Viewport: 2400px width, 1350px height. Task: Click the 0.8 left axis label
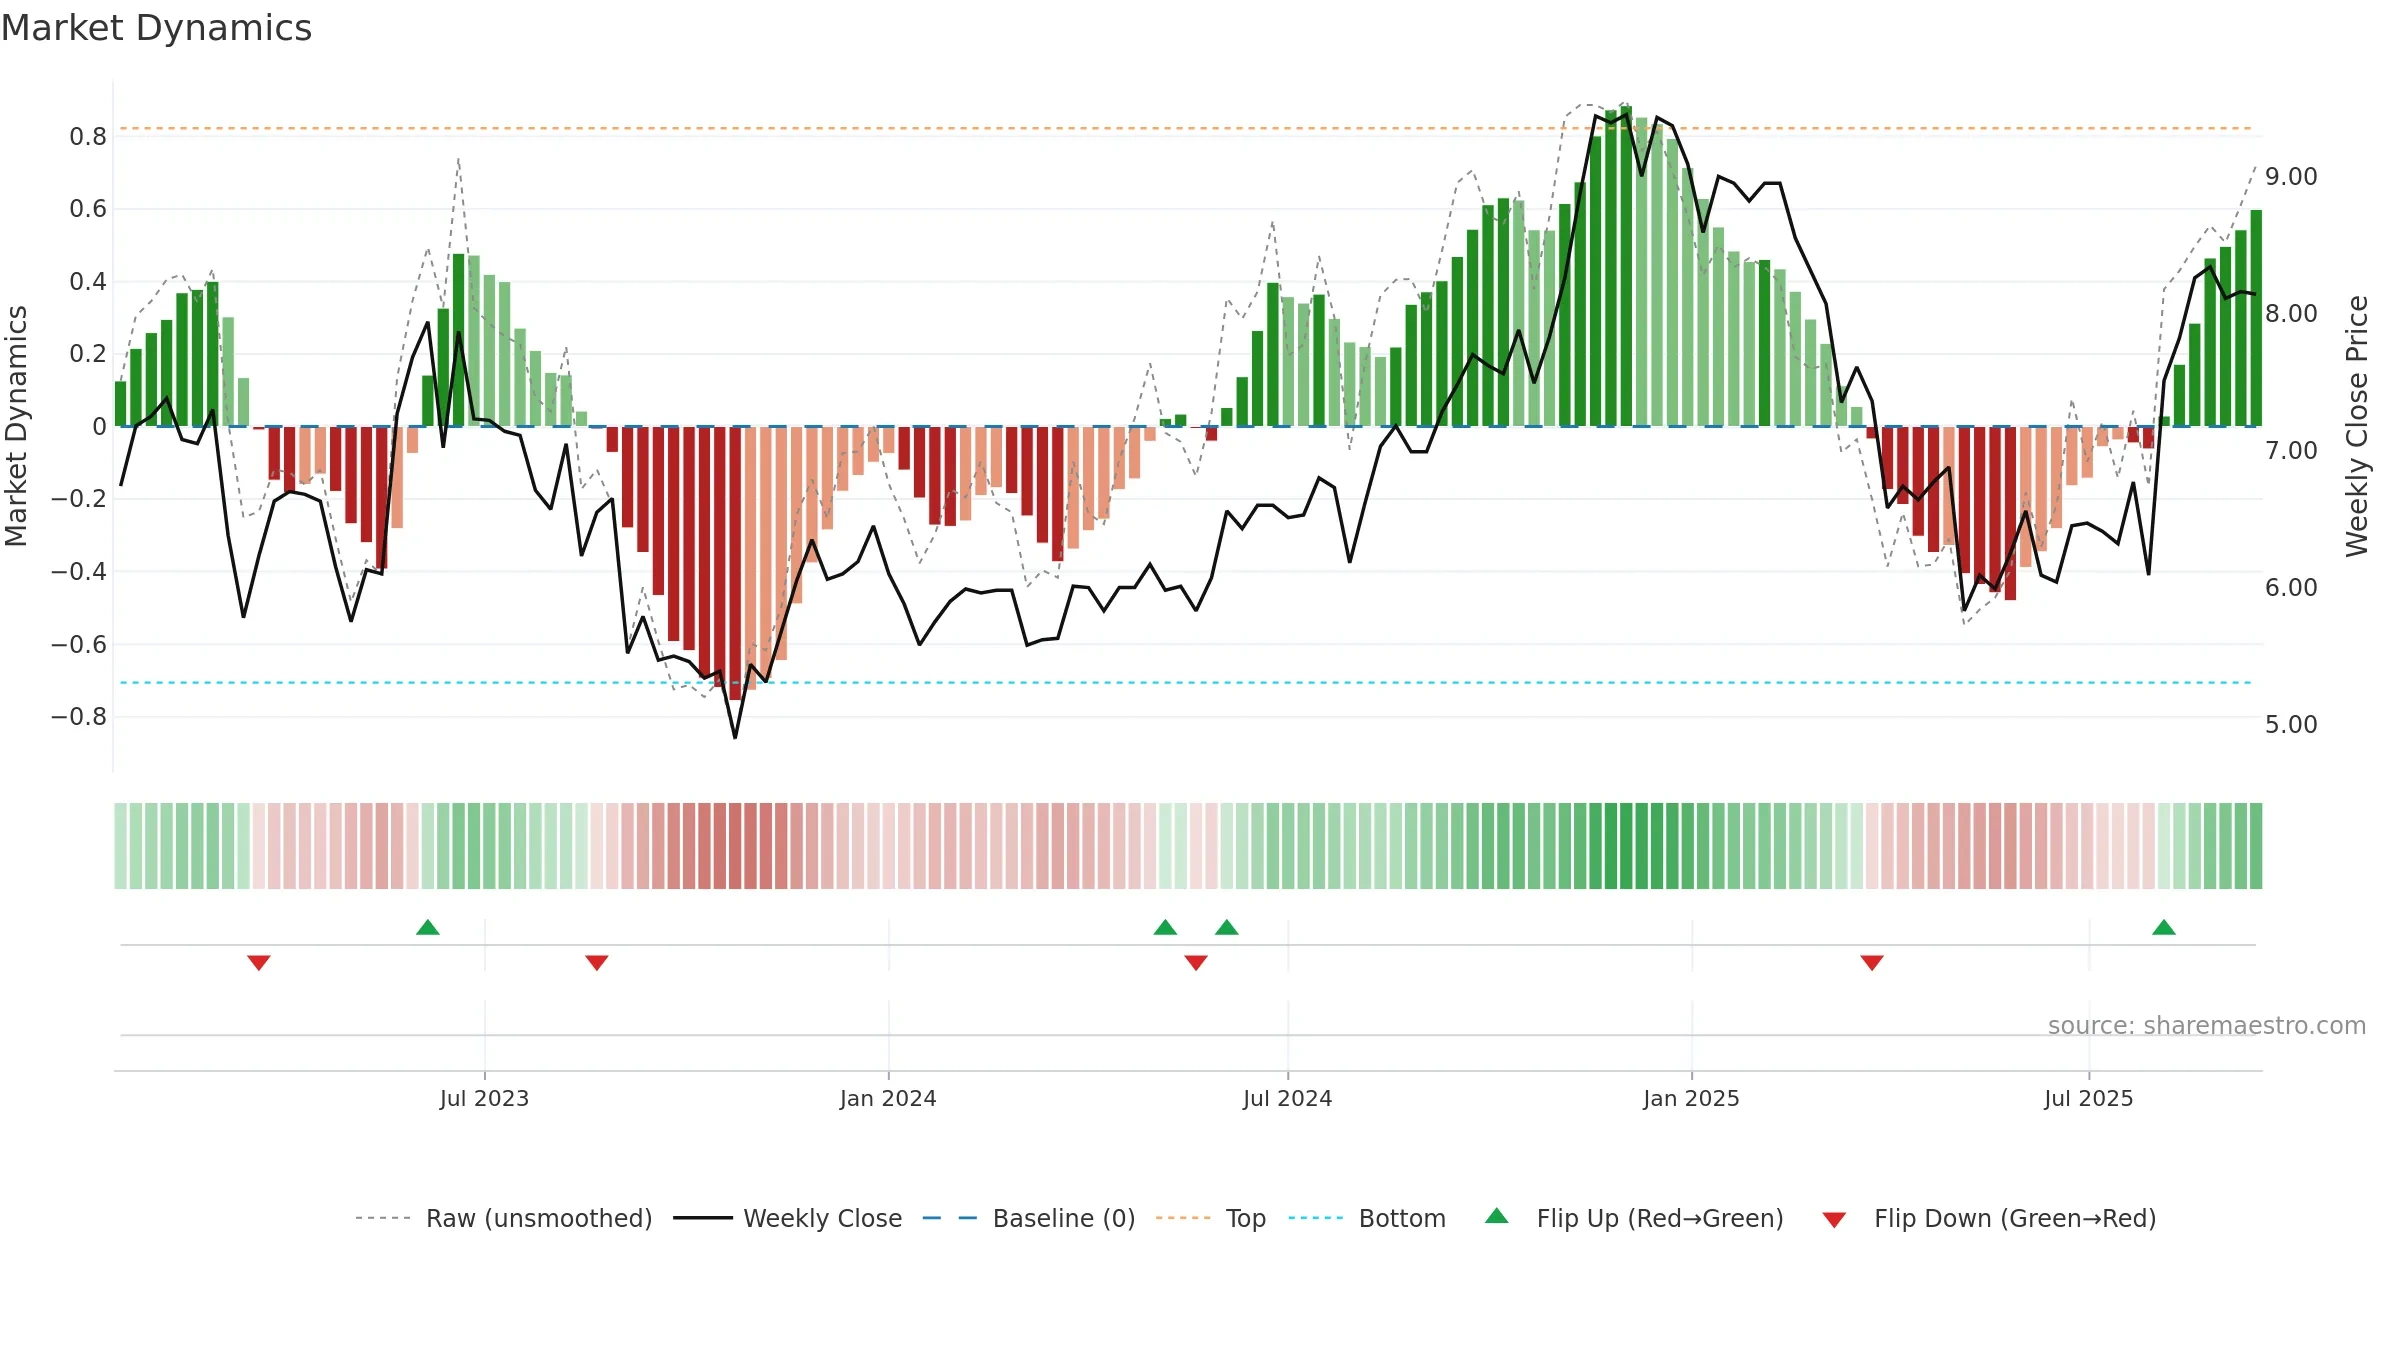pyautogui.click(x=88, y=137)
